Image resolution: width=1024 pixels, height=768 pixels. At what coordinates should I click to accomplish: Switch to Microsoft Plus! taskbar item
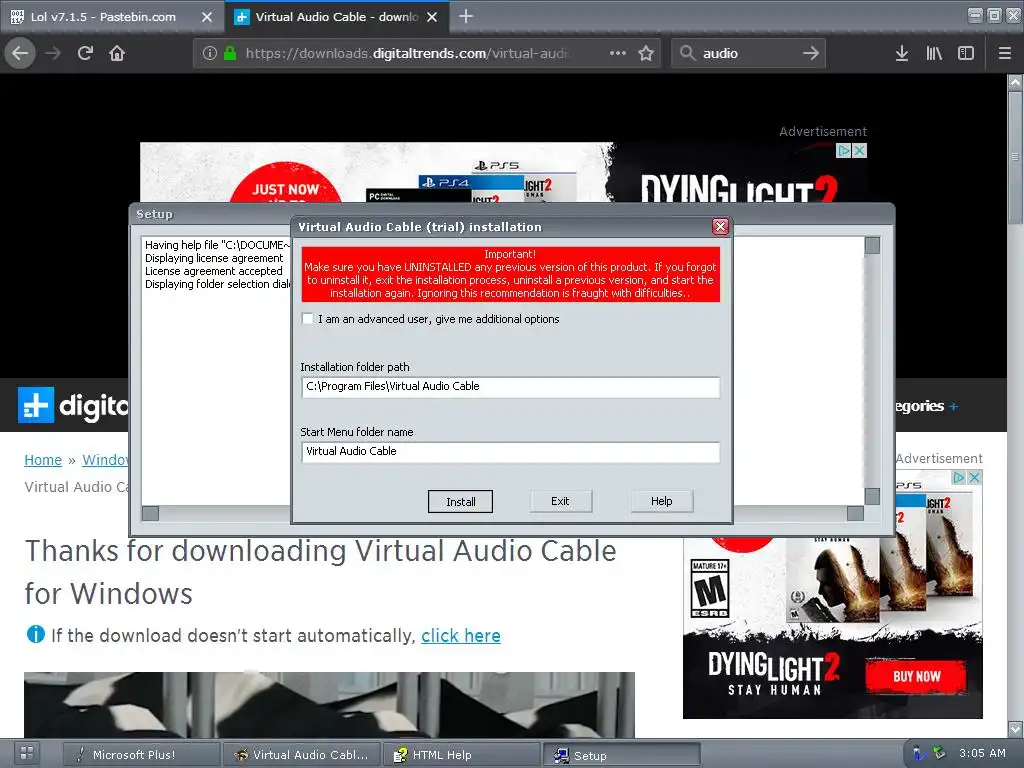click(141, 754)
